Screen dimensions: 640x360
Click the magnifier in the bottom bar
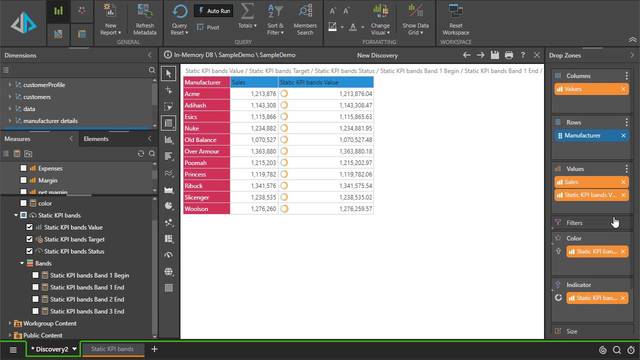(617, 350)
